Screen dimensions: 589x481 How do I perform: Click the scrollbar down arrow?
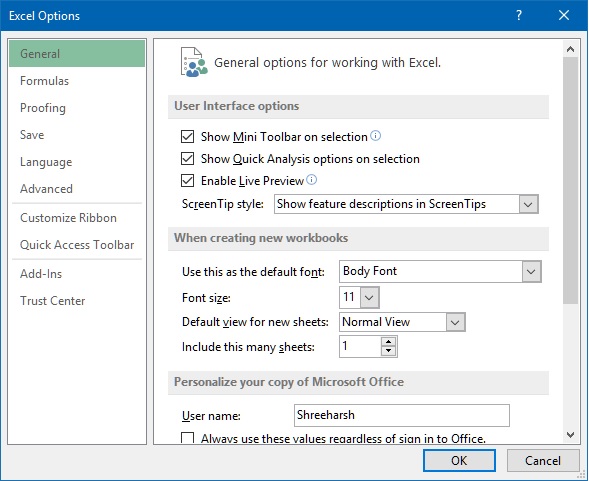pyautogui.click(x=570, y=435)
